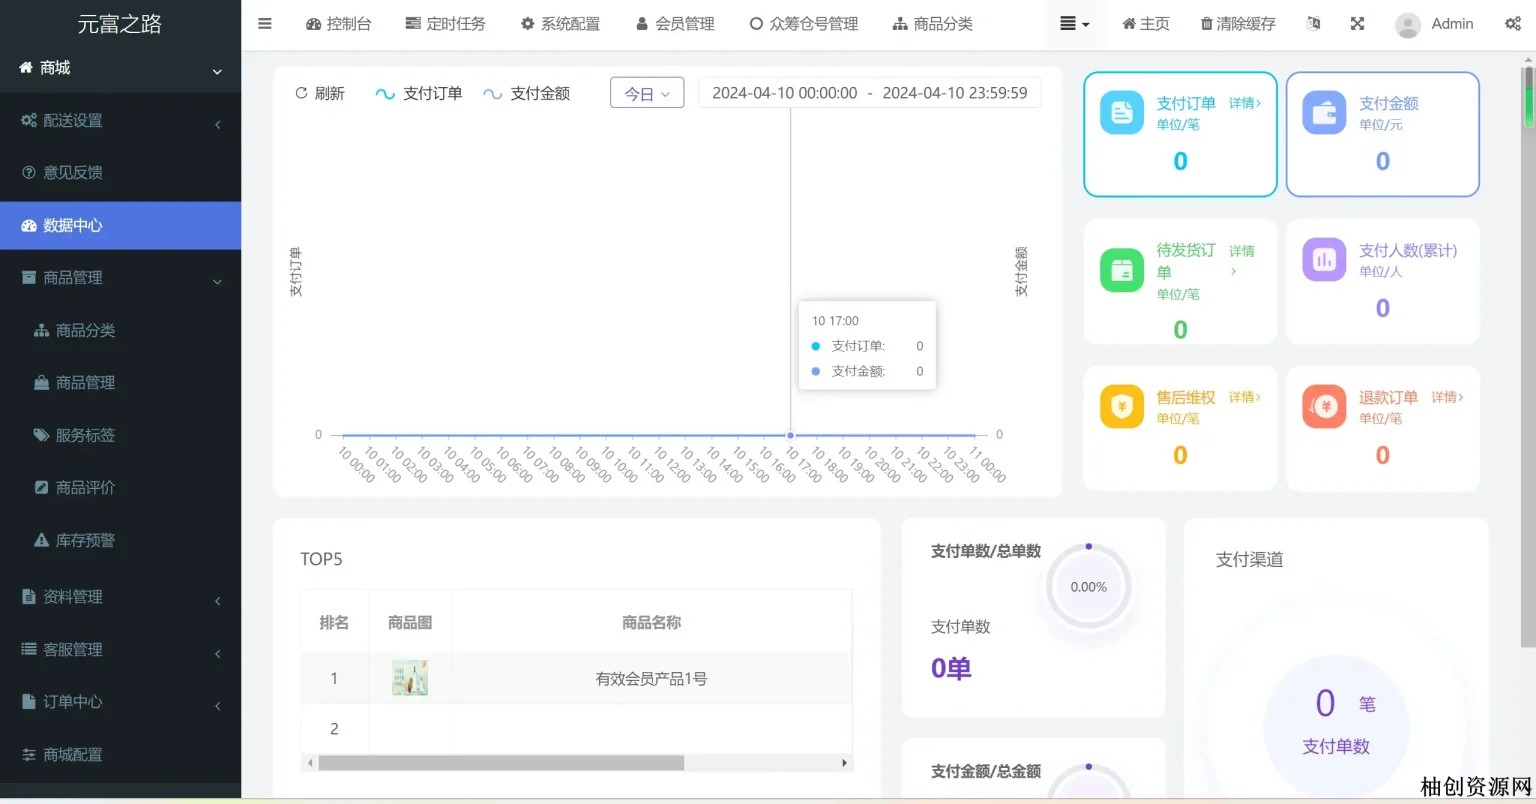
Task: Open the 今日 date range dropdown
Action: 647,93
